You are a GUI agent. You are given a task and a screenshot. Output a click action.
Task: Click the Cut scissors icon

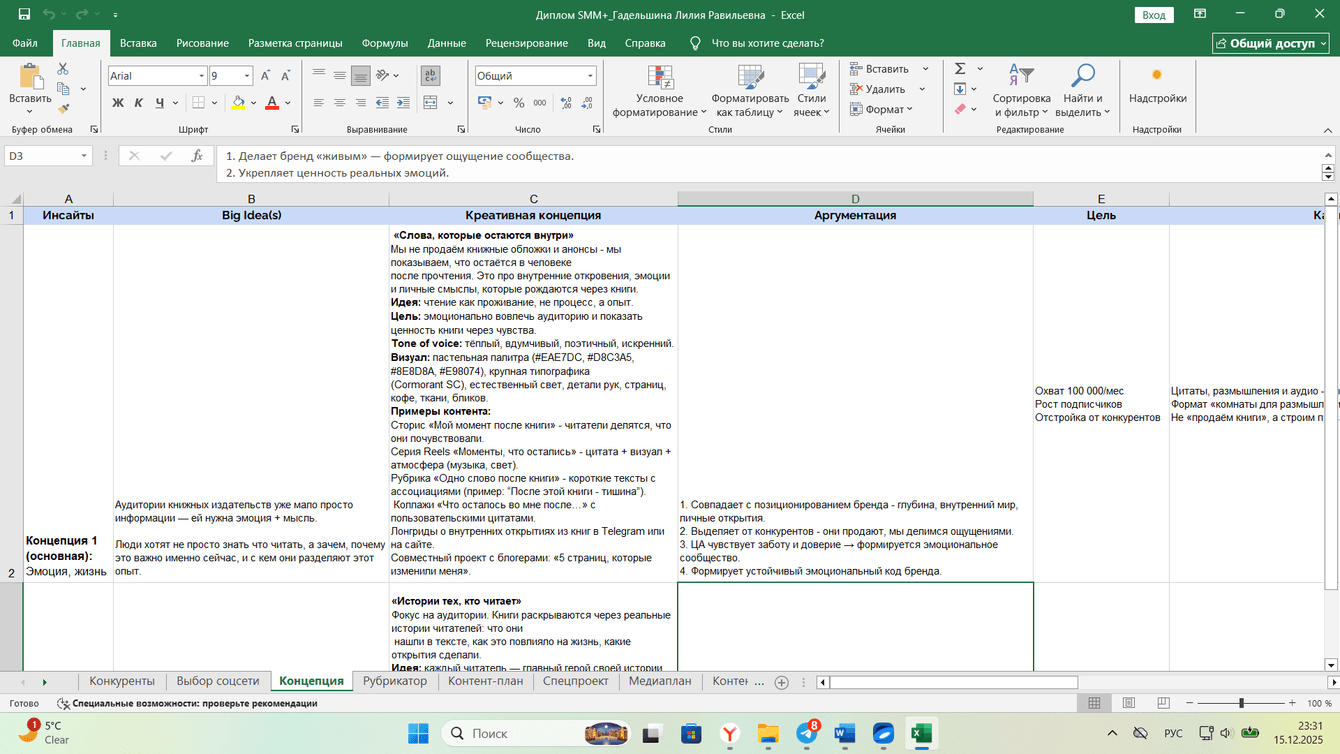[x=63, y=69]
